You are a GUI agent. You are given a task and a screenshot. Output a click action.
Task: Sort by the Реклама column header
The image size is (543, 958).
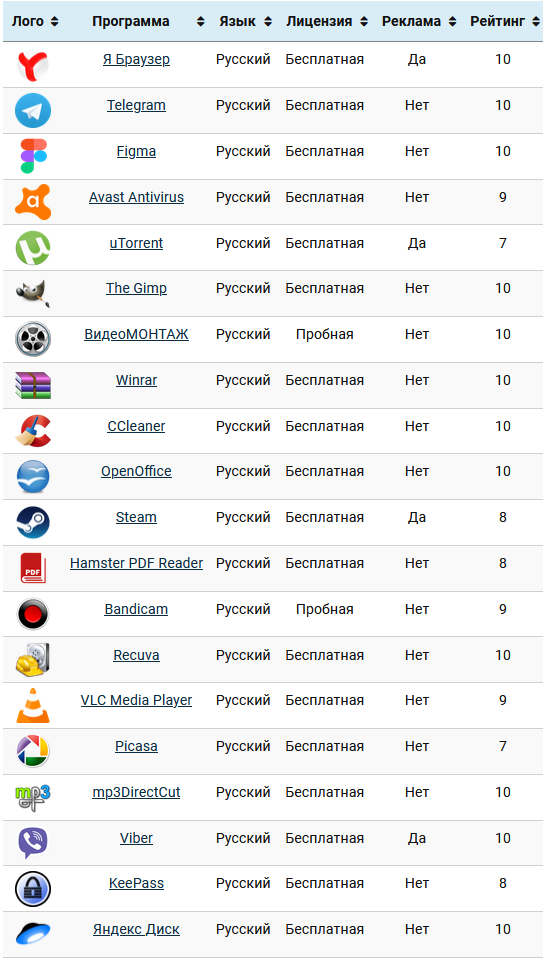point(418,21)
